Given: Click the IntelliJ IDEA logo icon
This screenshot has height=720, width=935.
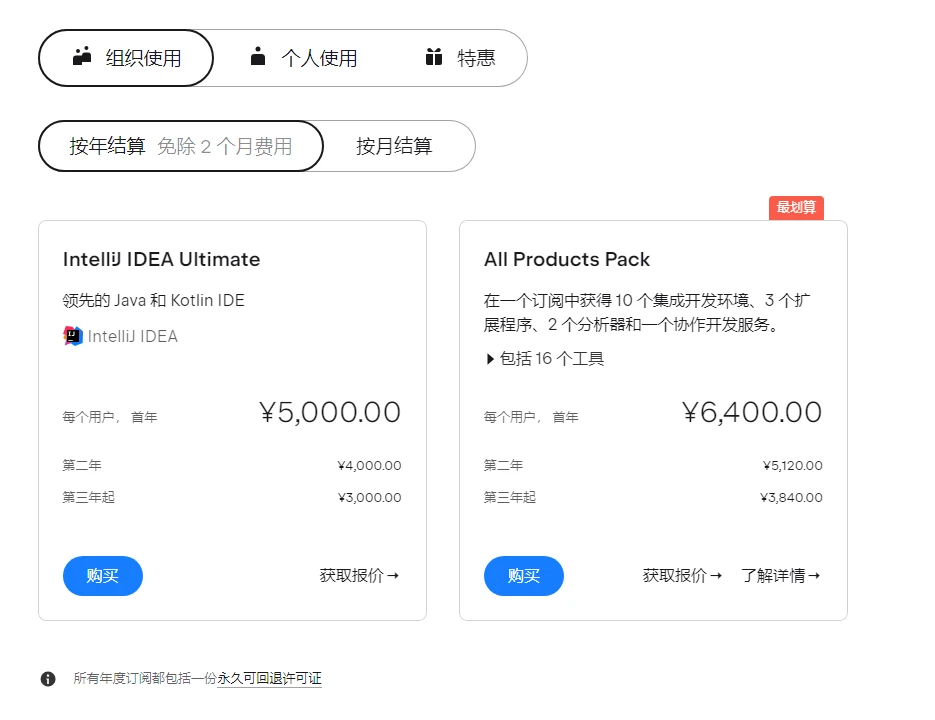Looking at the screenshot, I should click(73, 336).
